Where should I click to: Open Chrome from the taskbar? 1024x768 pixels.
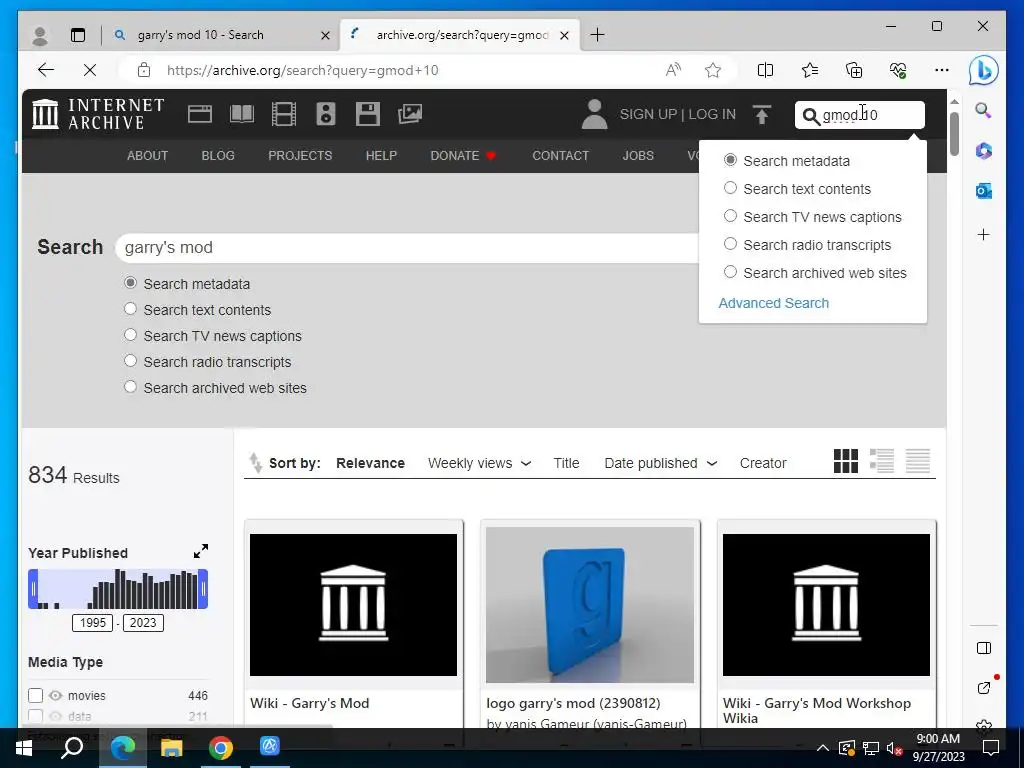(221, 748)
